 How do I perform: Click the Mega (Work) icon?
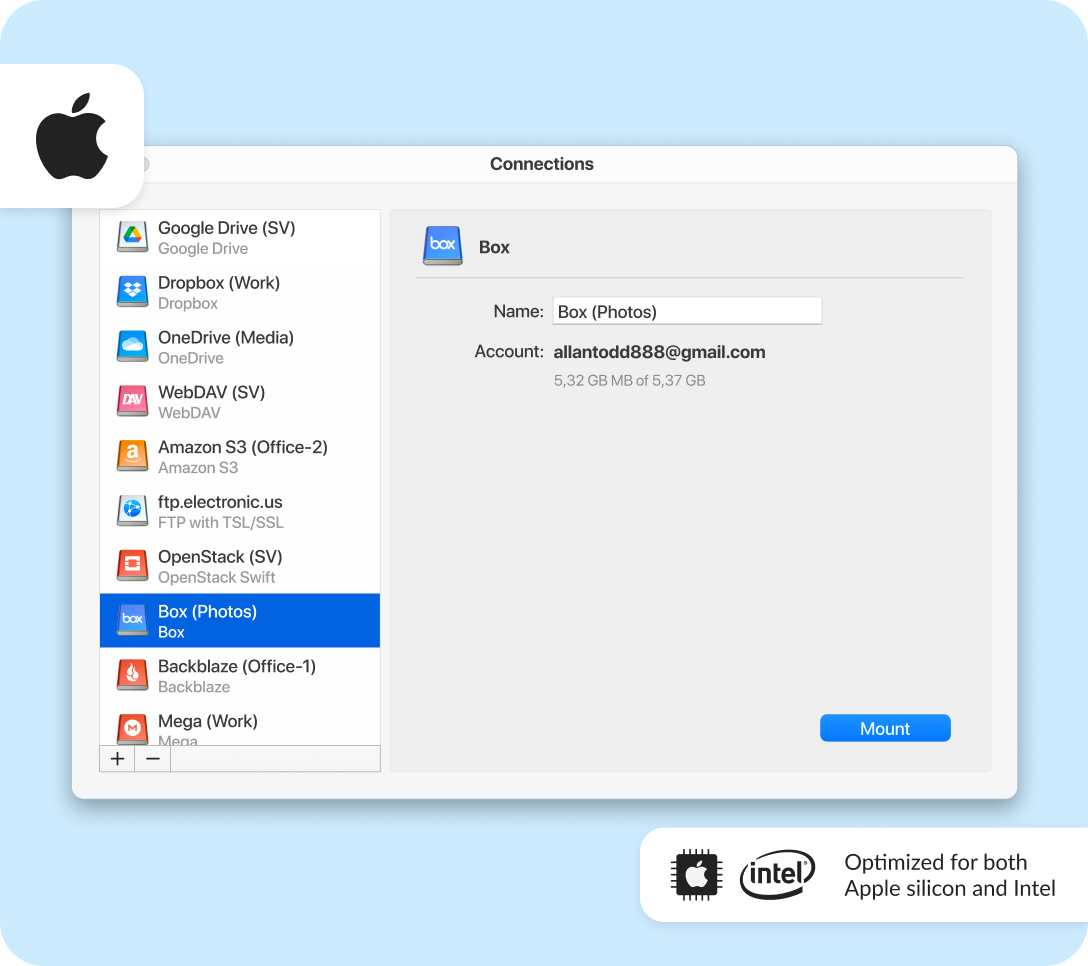(132, 728)
